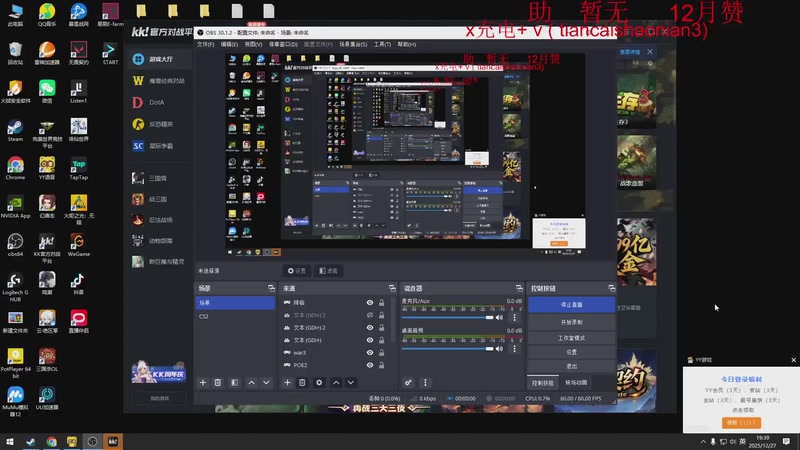Toggle visibility of 文本 (GDI+) 3 source

click(370, 315)
